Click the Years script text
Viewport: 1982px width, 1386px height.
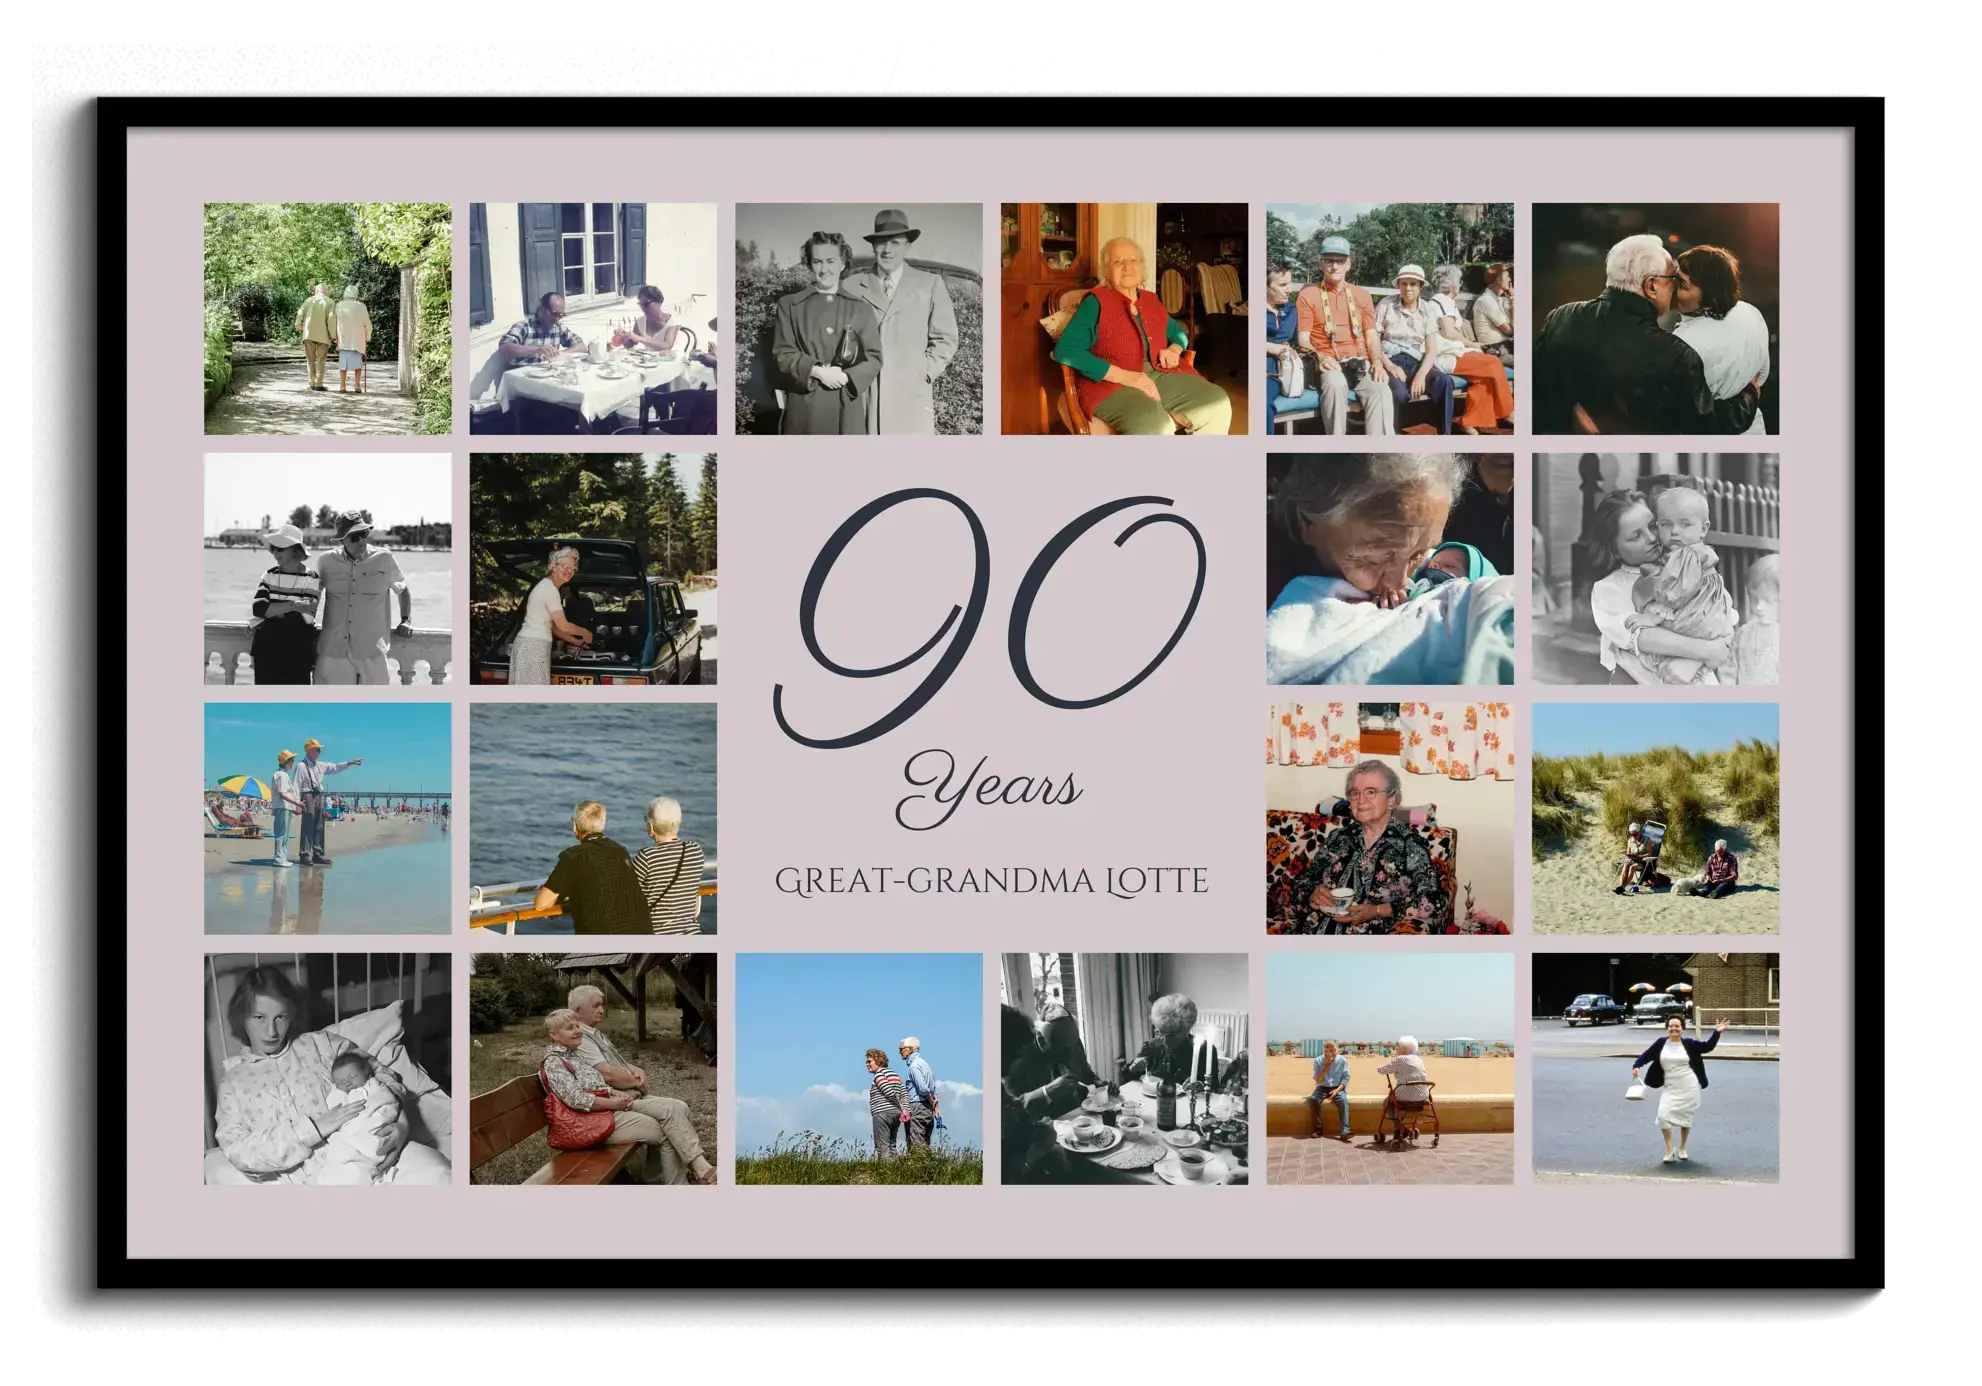point(990,792)
